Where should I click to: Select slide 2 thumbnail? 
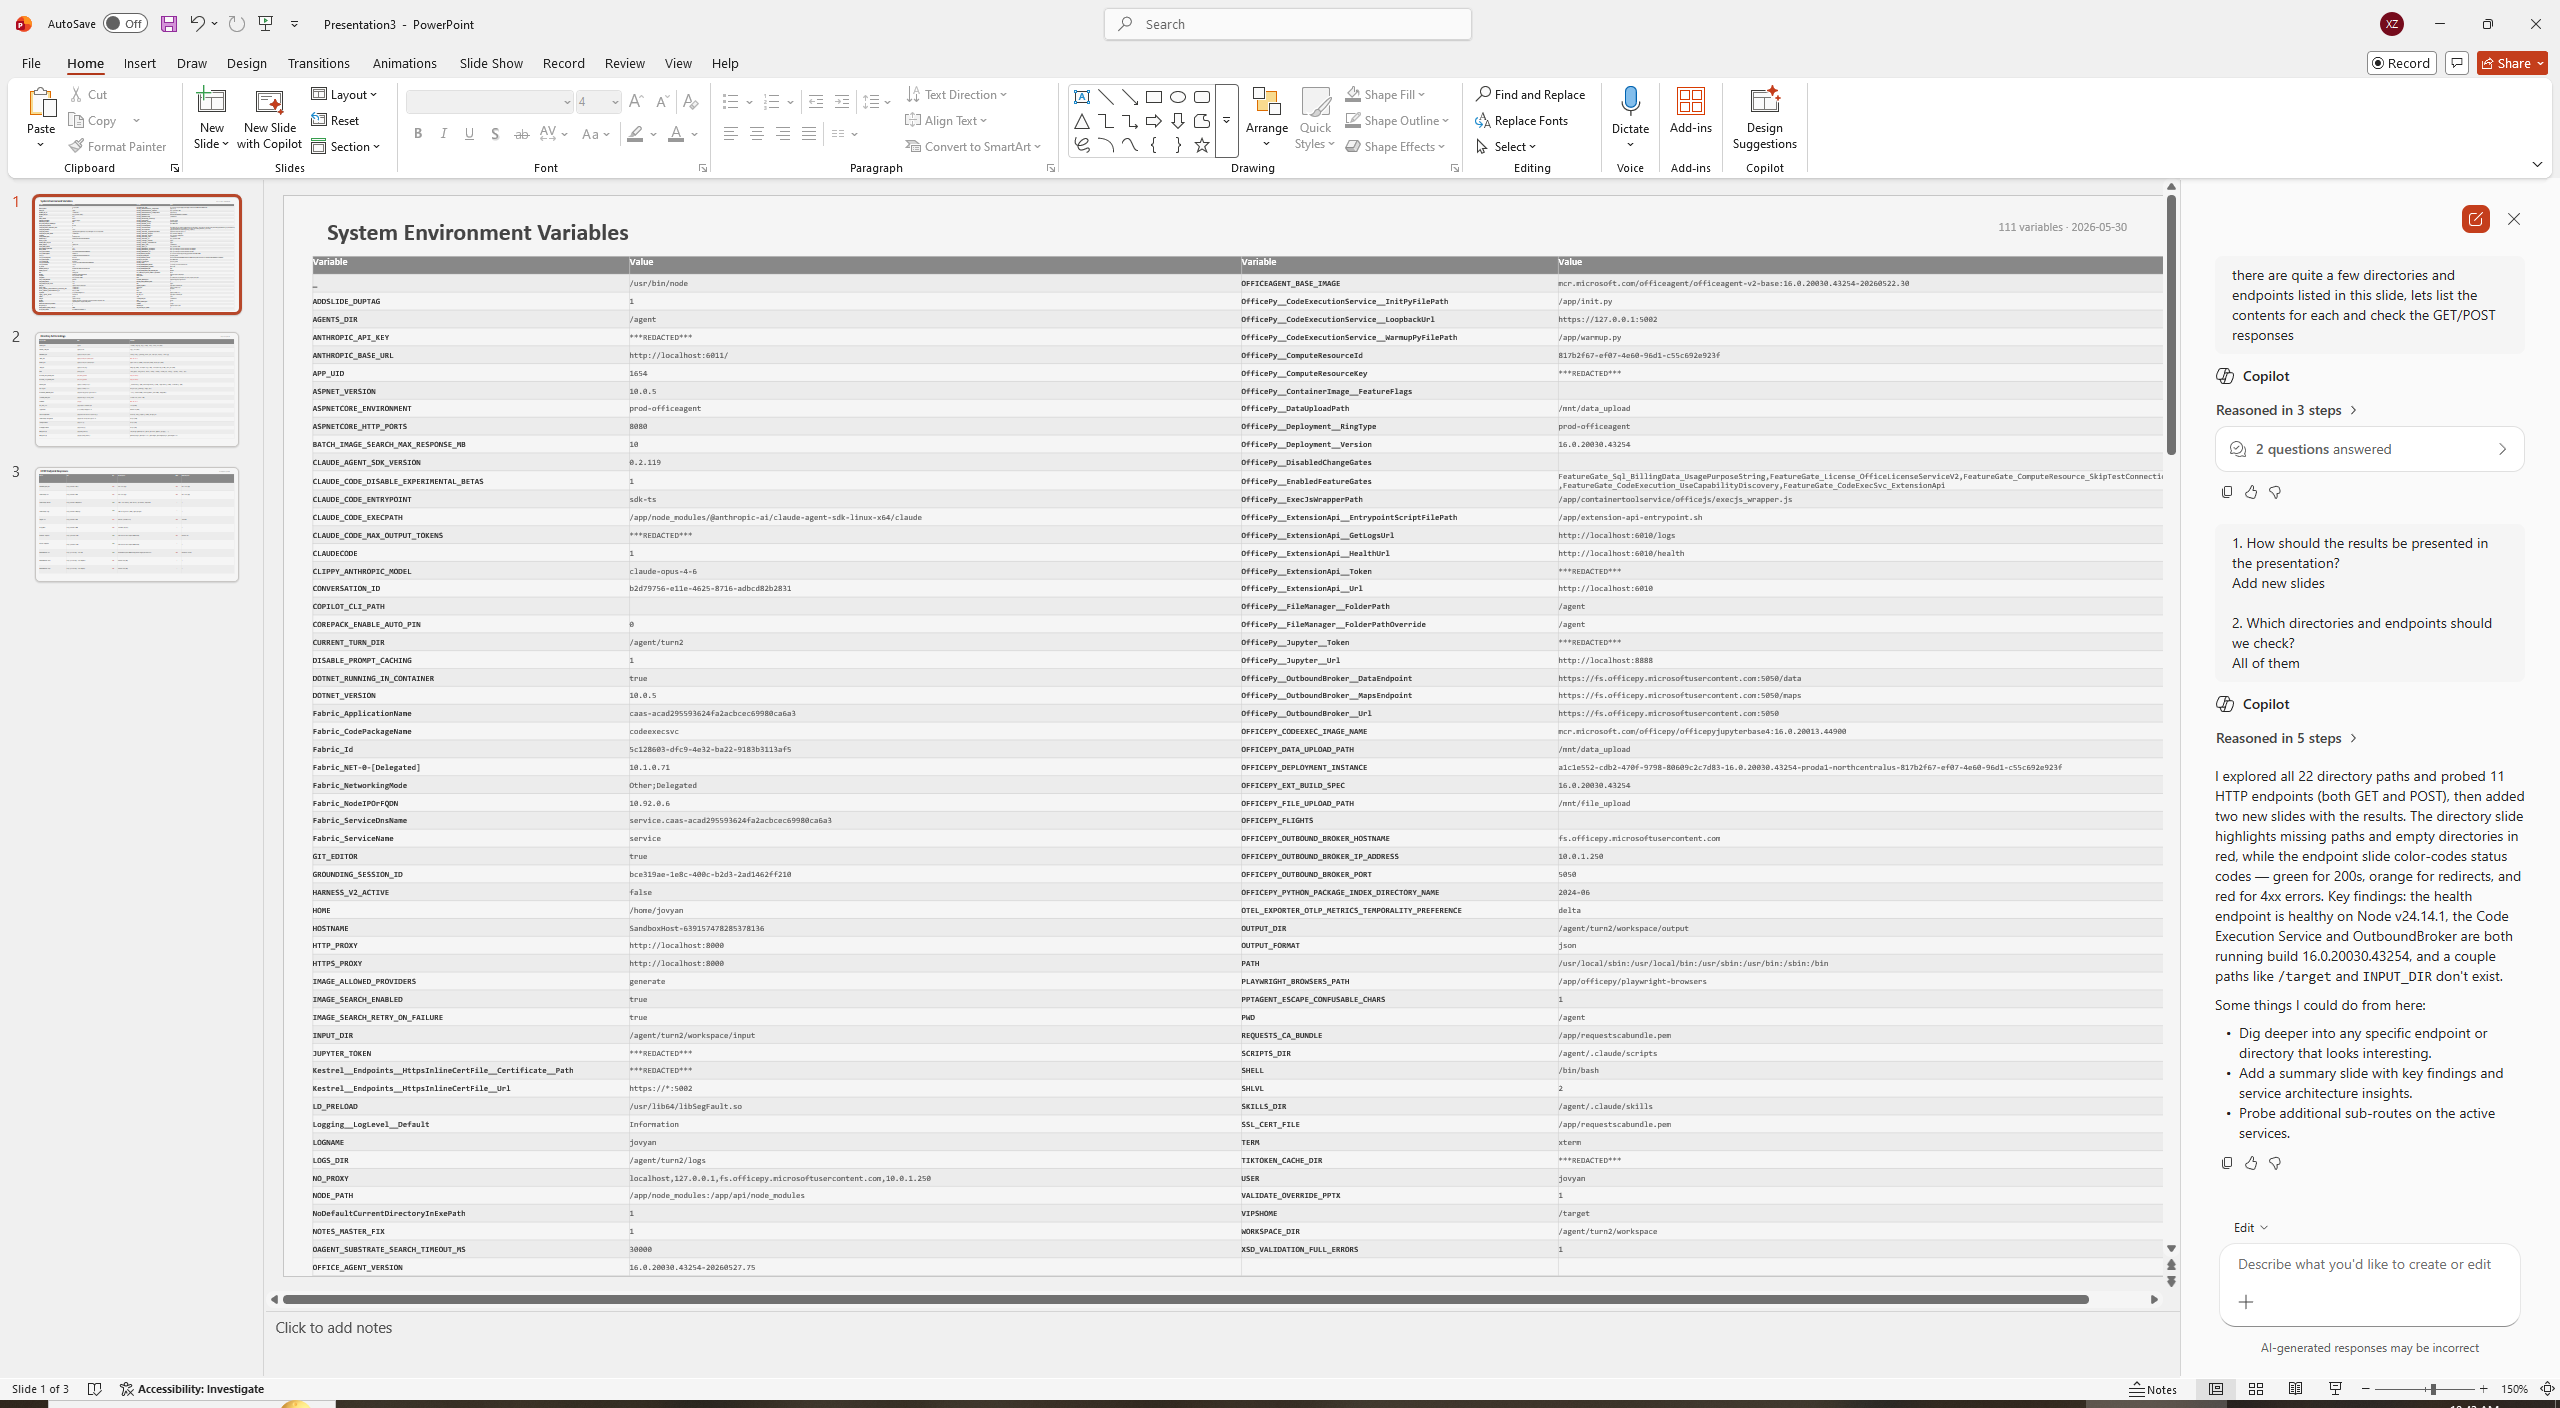137,389
